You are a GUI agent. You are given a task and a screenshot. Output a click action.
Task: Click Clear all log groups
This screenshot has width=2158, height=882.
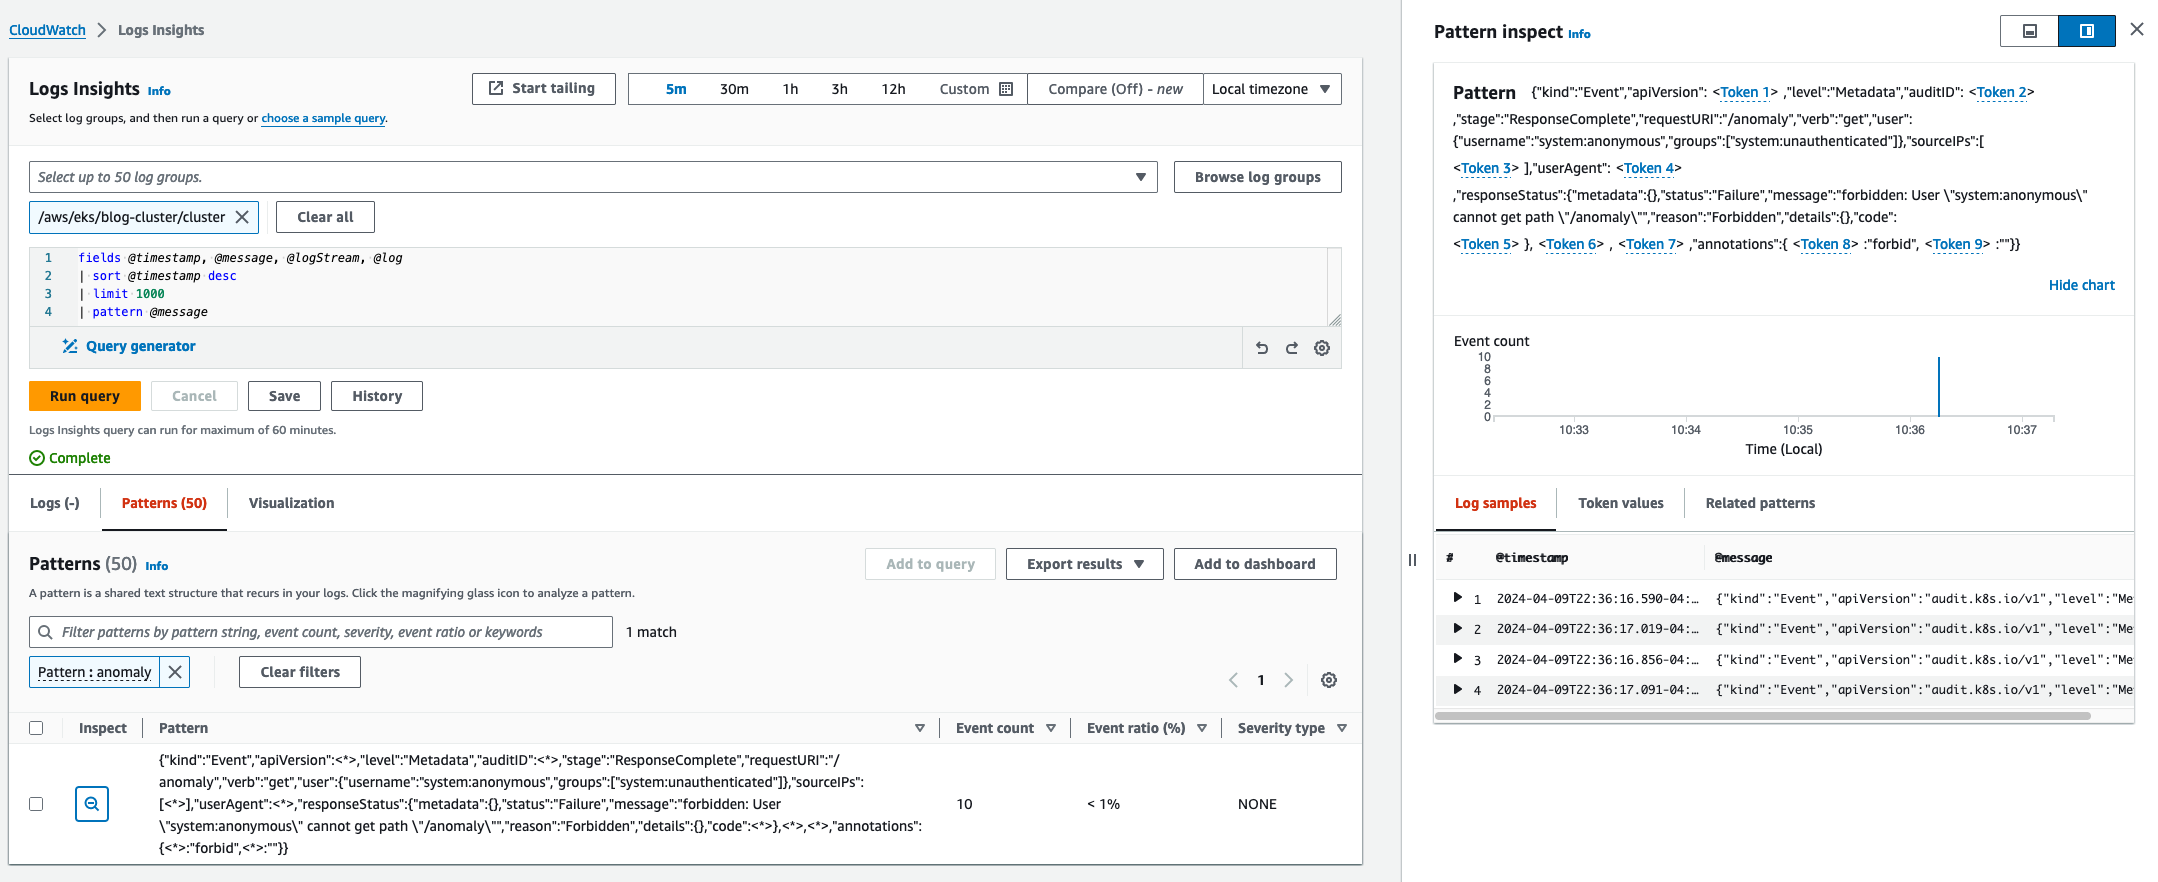(x=325, y=217)
